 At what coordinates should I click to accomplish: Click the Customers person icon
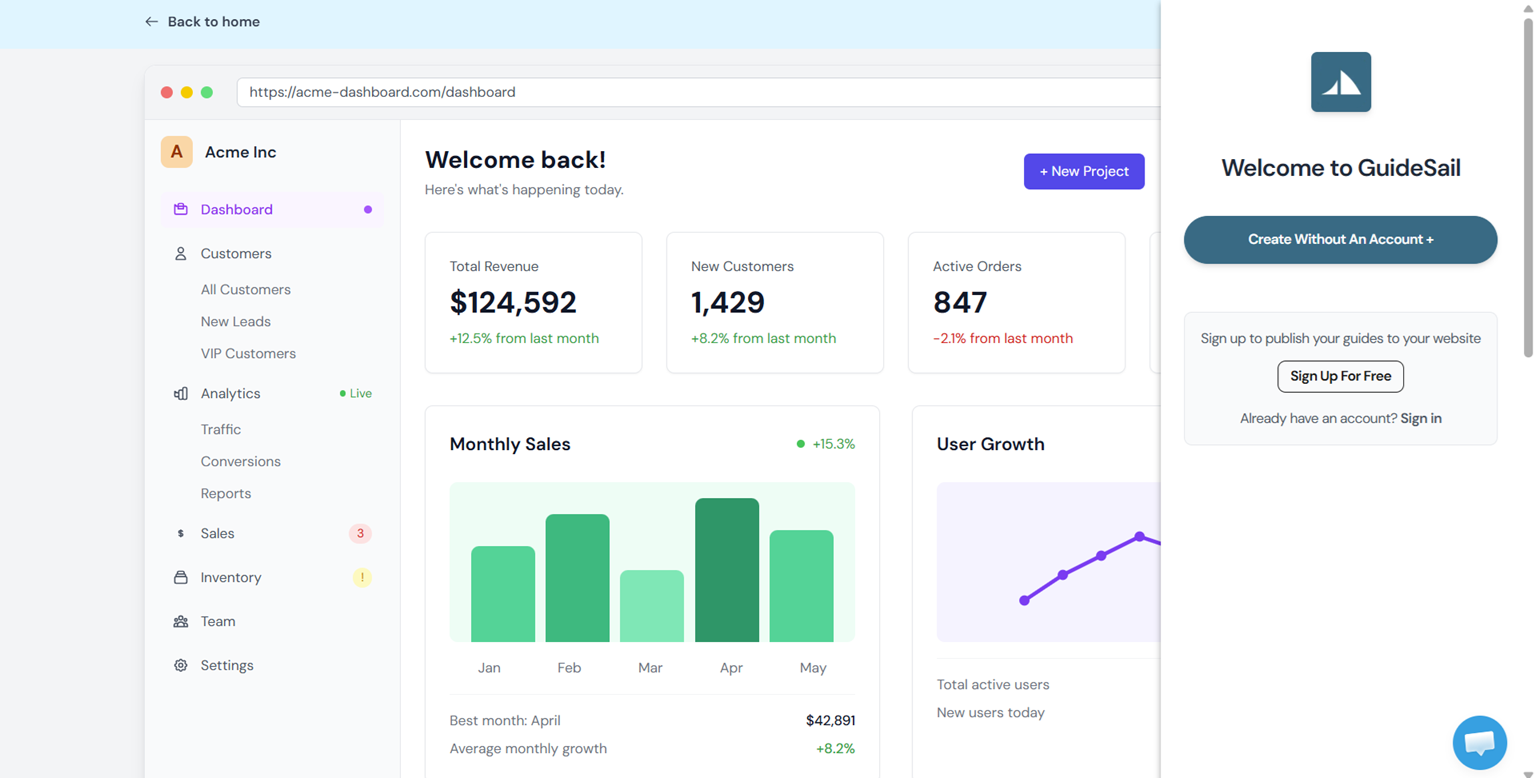click(x=181, y=254)
